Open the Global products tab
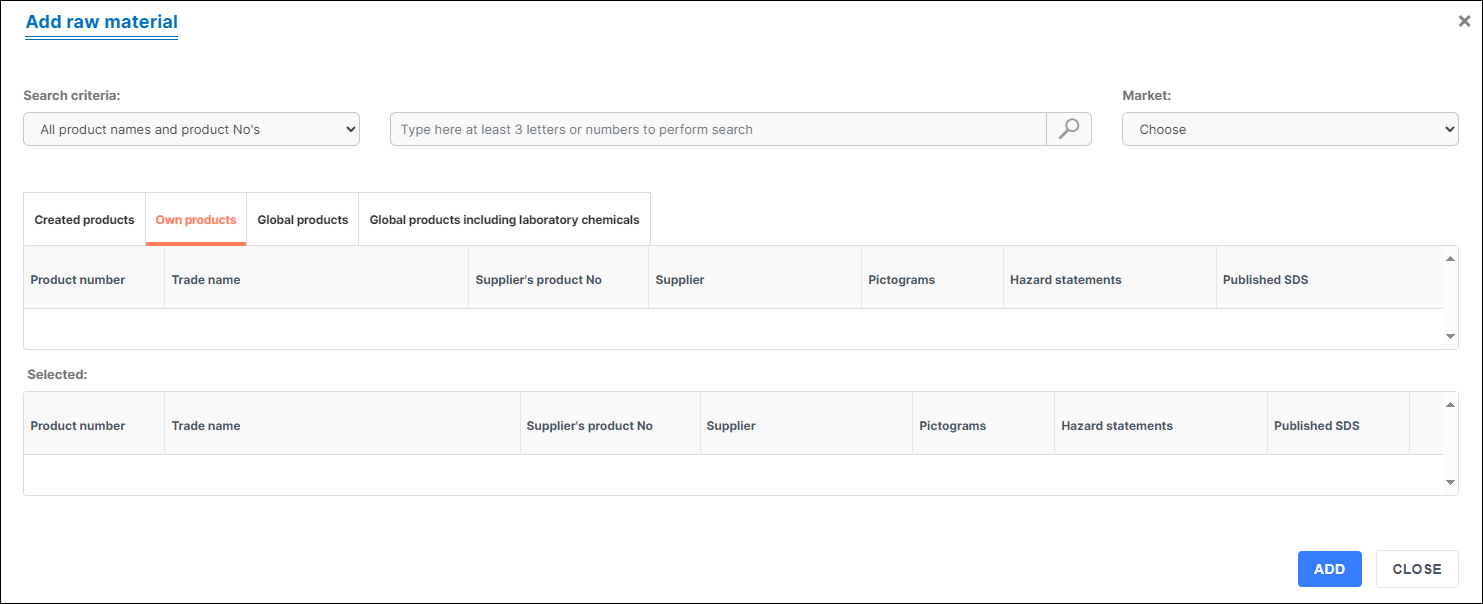1483x604 pixels. point(303,220)
